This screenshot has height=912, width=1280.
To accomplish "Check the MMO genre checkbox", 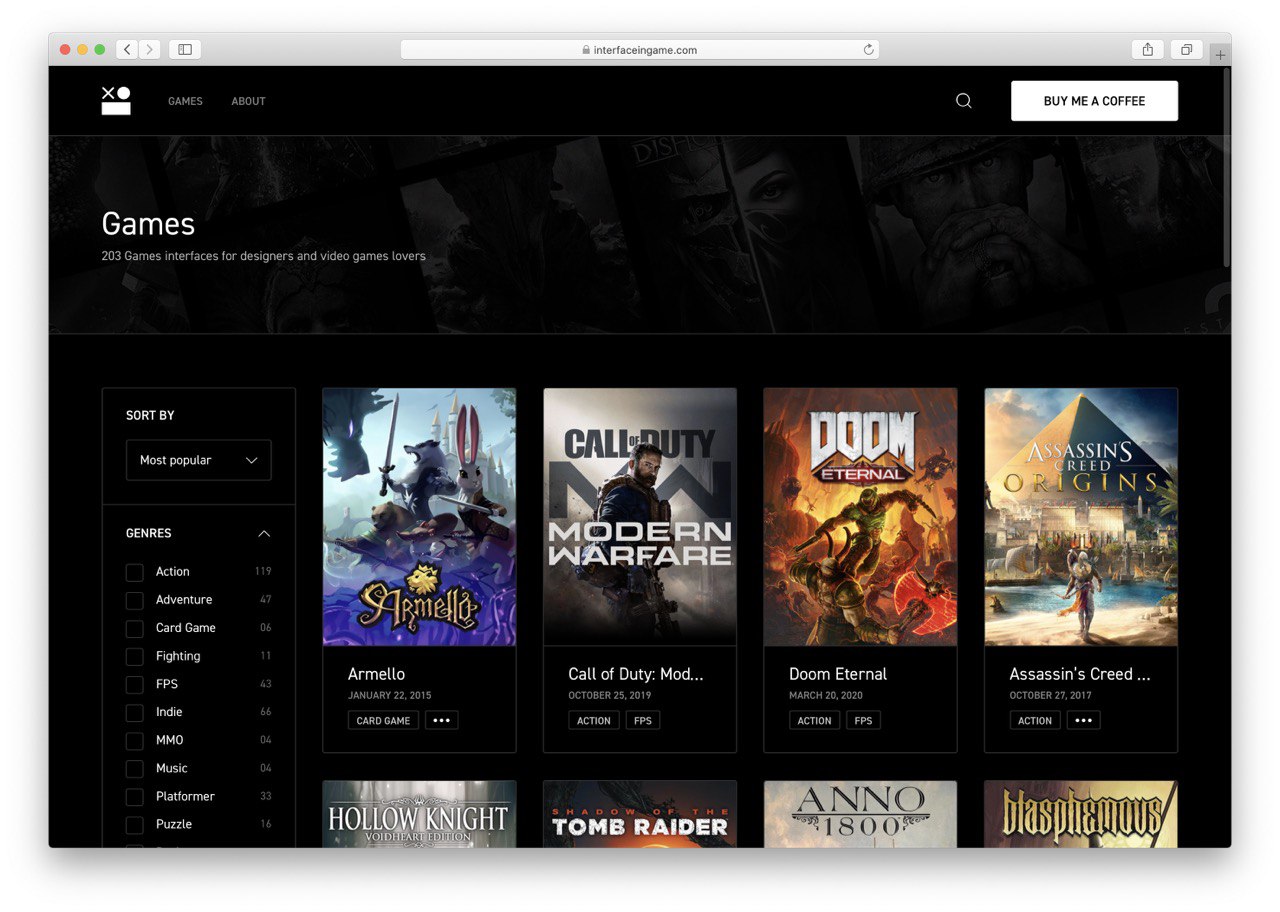I will click(134, 740).
